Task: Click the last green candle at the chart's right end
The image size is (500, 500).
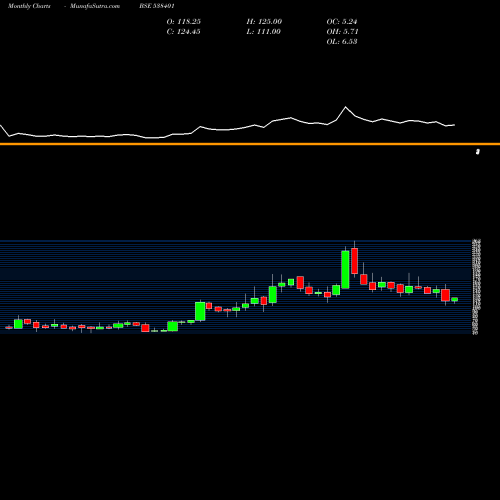Action: click(455, 299)
